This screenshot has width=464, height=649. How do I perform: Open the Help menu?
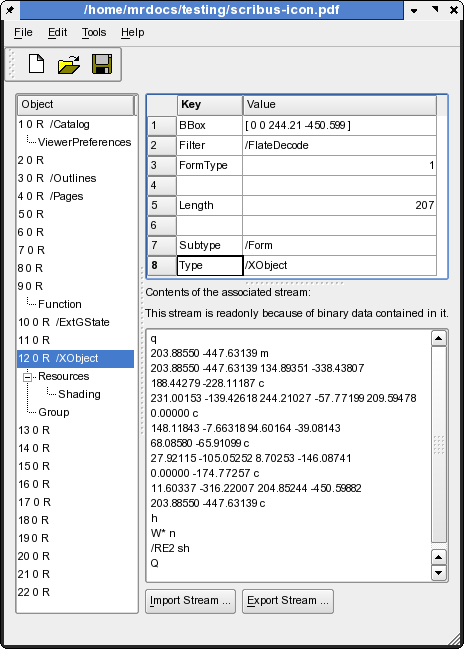132,32
